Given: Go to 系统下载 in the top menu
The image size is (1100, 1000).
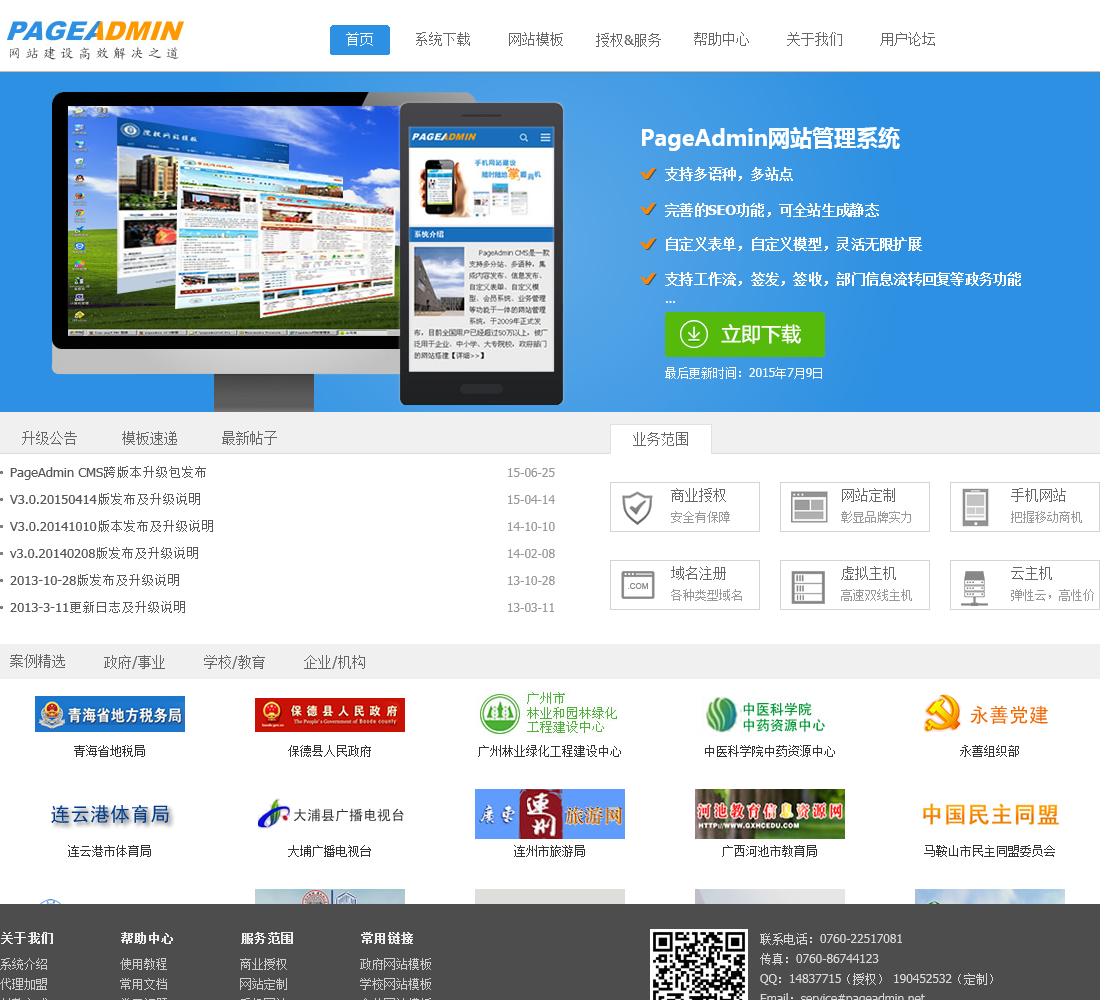Looking at the screenshot, I should [x=443, y=40].
